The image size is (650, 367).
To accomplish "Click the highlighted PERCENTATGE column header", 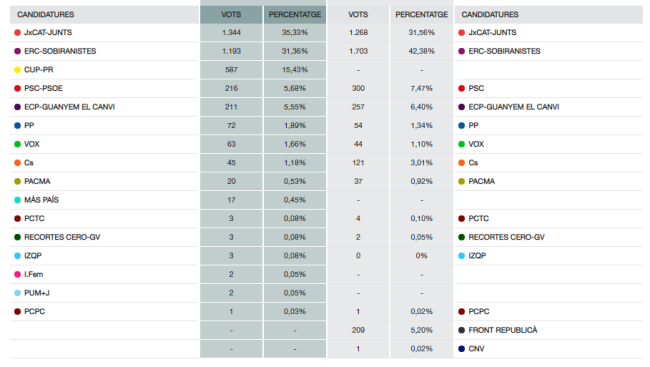I will (x=295, y=15).
